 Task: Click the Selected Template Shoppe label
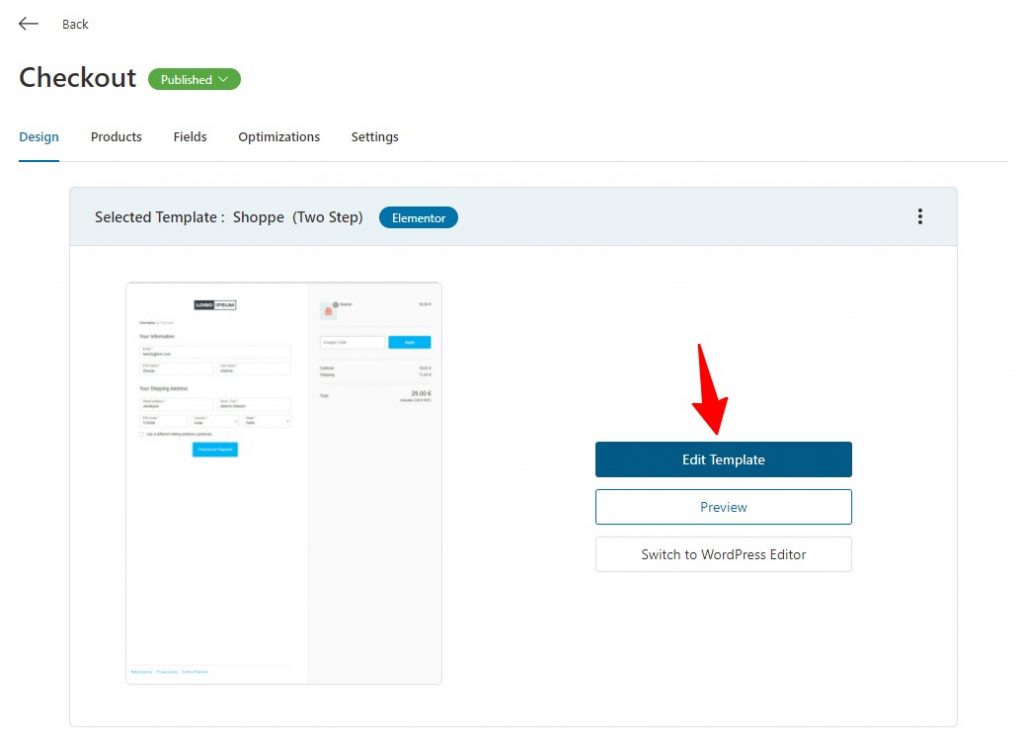tap(229, 217)
